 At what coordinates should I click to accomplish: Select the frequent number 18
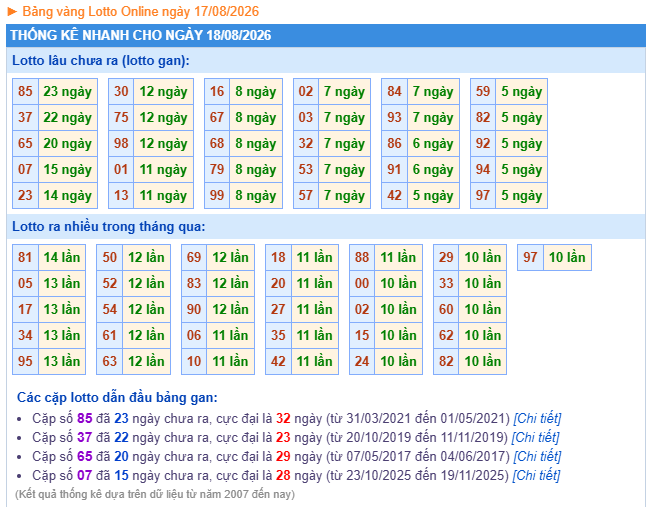[278, 257]
